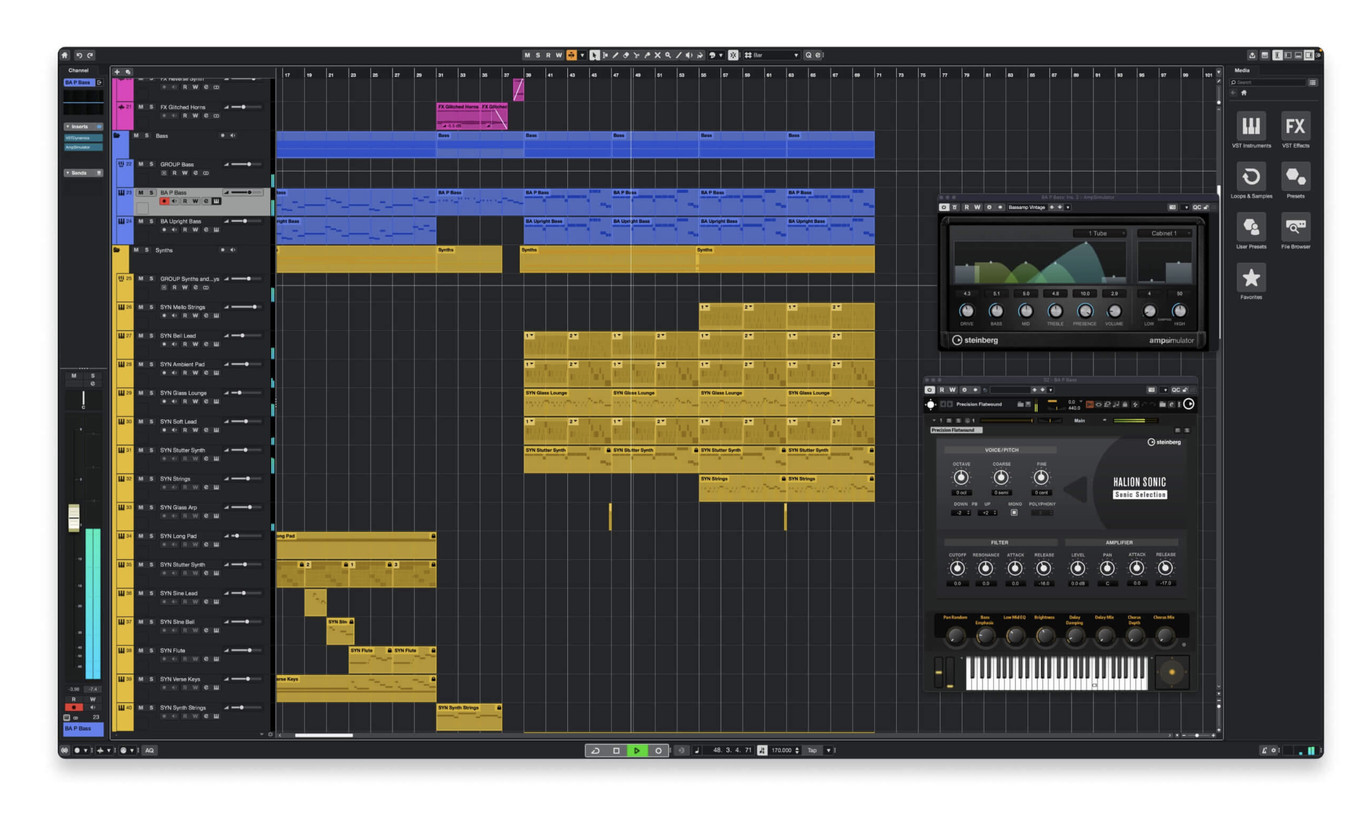Open the Bar grid type dropdown
The width and height of the screenshot is (1366, 824).
pyautogui.click(x=773, y=55)
